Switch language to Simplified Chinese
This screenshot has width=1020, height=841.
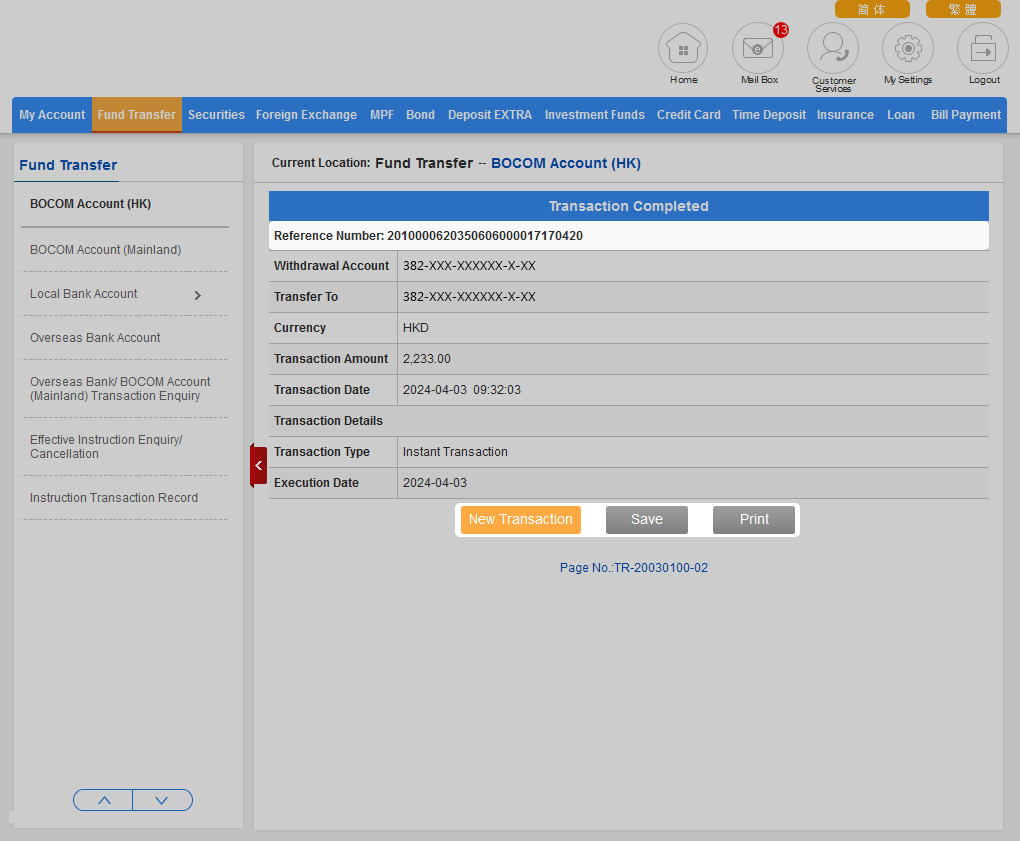pos(872,9)
